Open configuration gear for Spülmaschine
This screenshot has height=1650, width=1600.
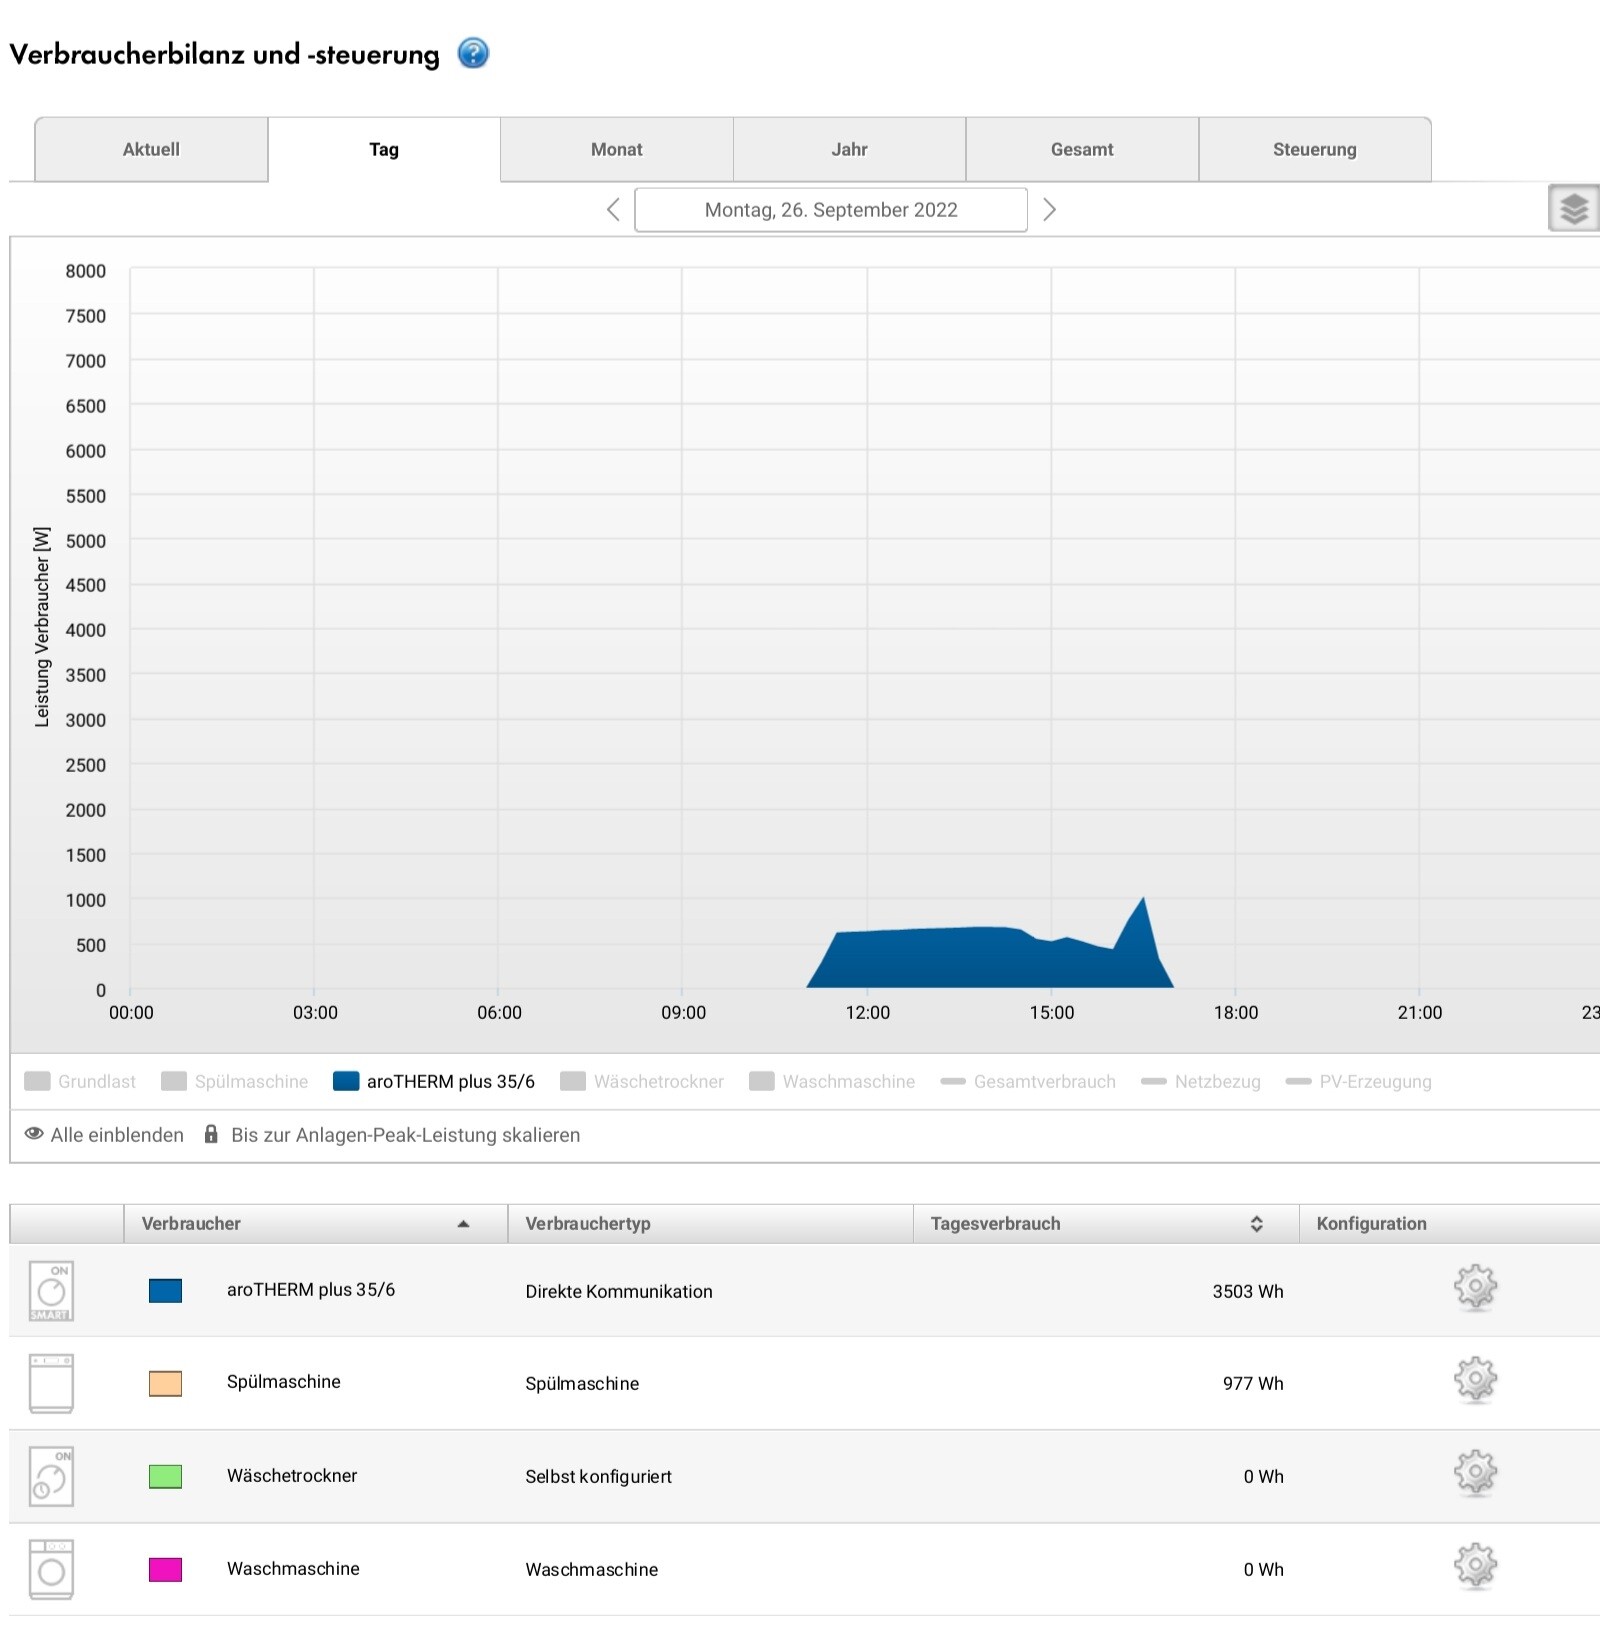pos(1475,1380)
